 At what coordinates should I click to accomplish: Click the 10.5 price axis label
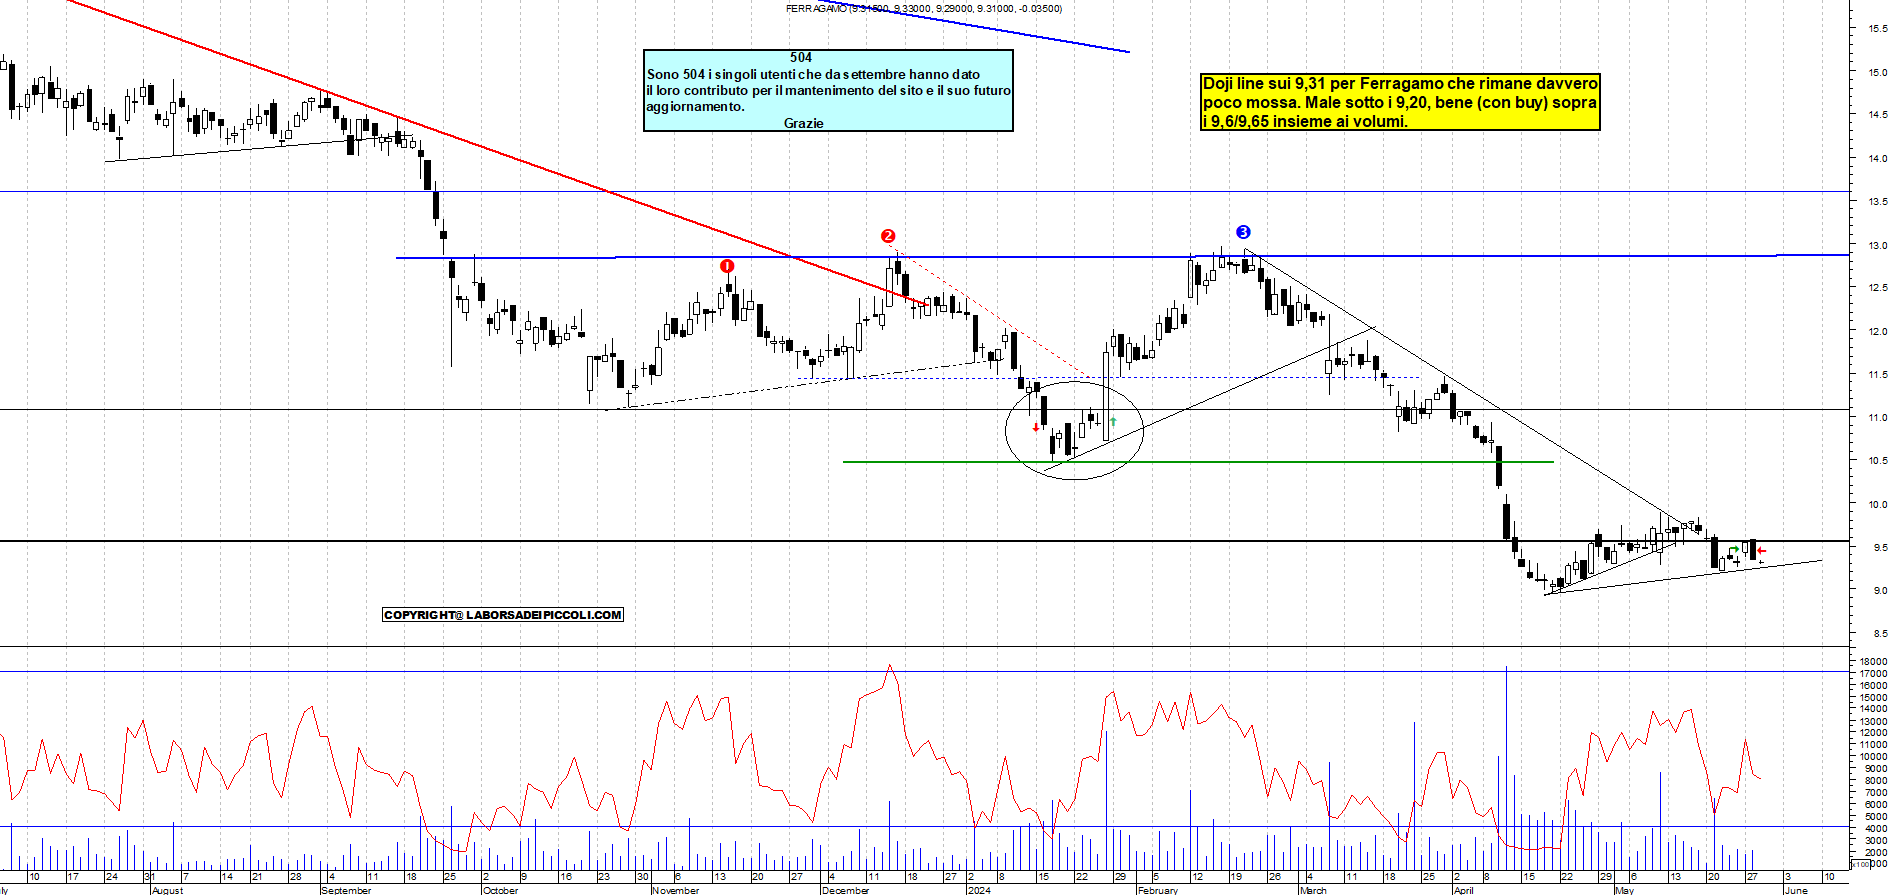pos(1878,461)
